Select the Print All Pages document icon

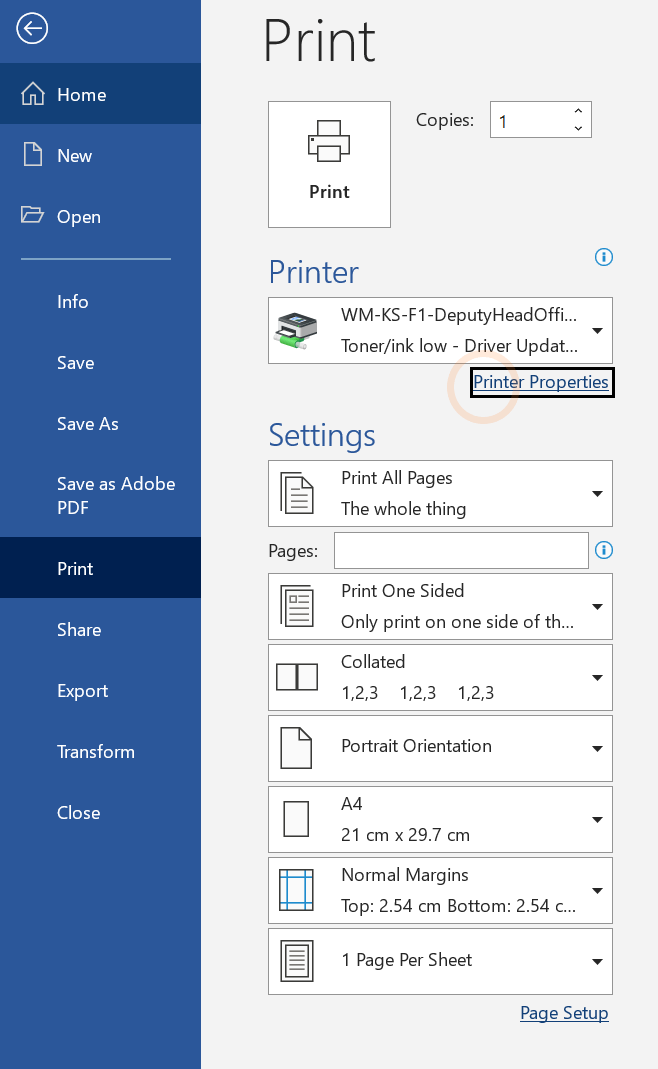297,492
